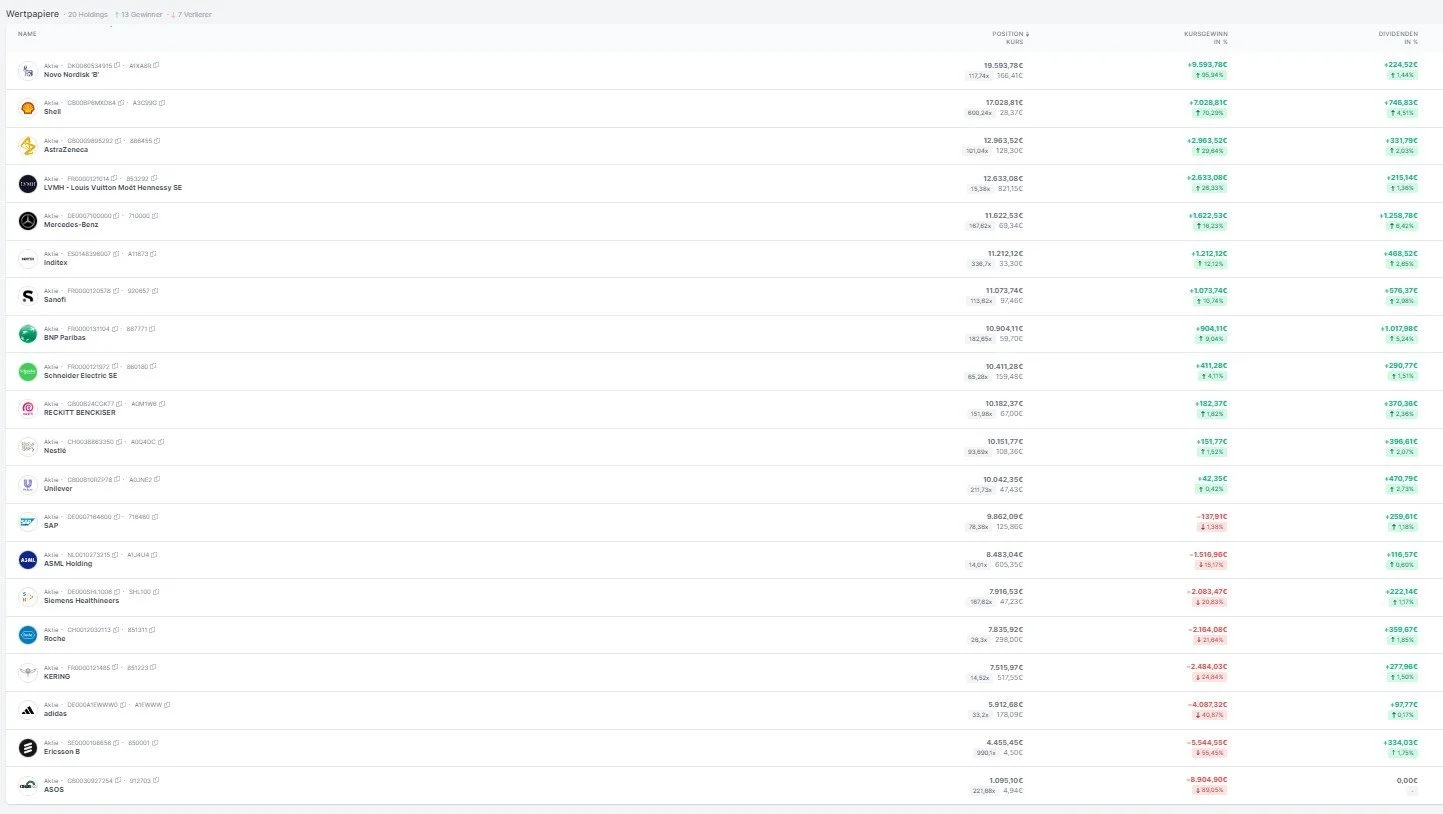This screenshot has width=1443, height=814.
Task: Click LVMH position value 12.633,08€
Action: pyautogui.click(x=1004, y=178)
